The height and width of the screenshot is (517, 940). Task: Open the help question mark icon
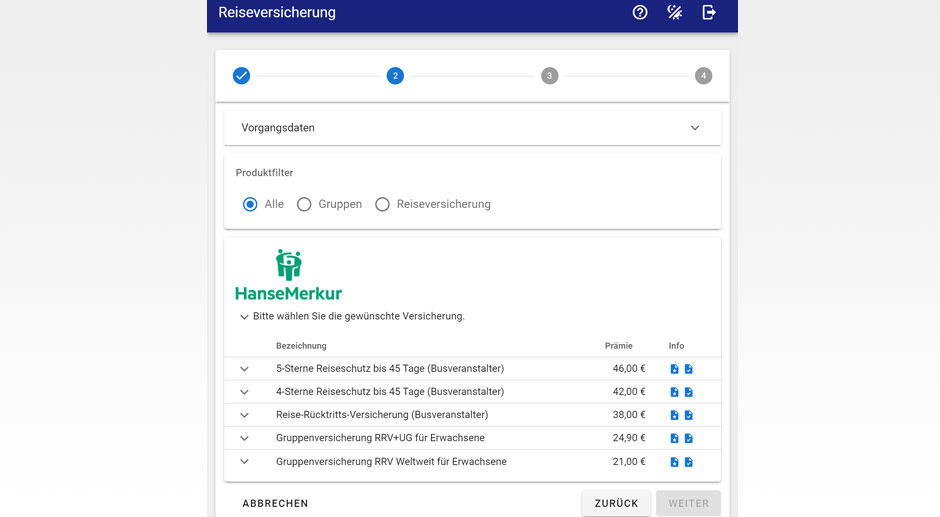click(640, 13)
